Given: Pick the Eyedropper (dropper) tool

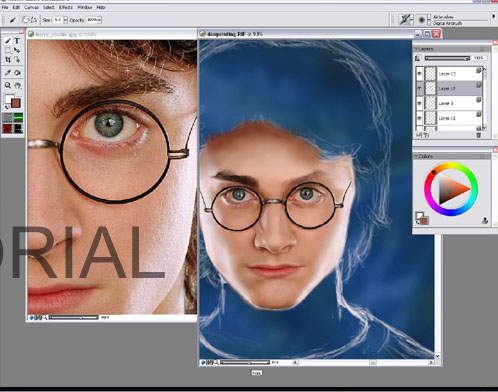Looking at the screenshot, I should point(8,73).
